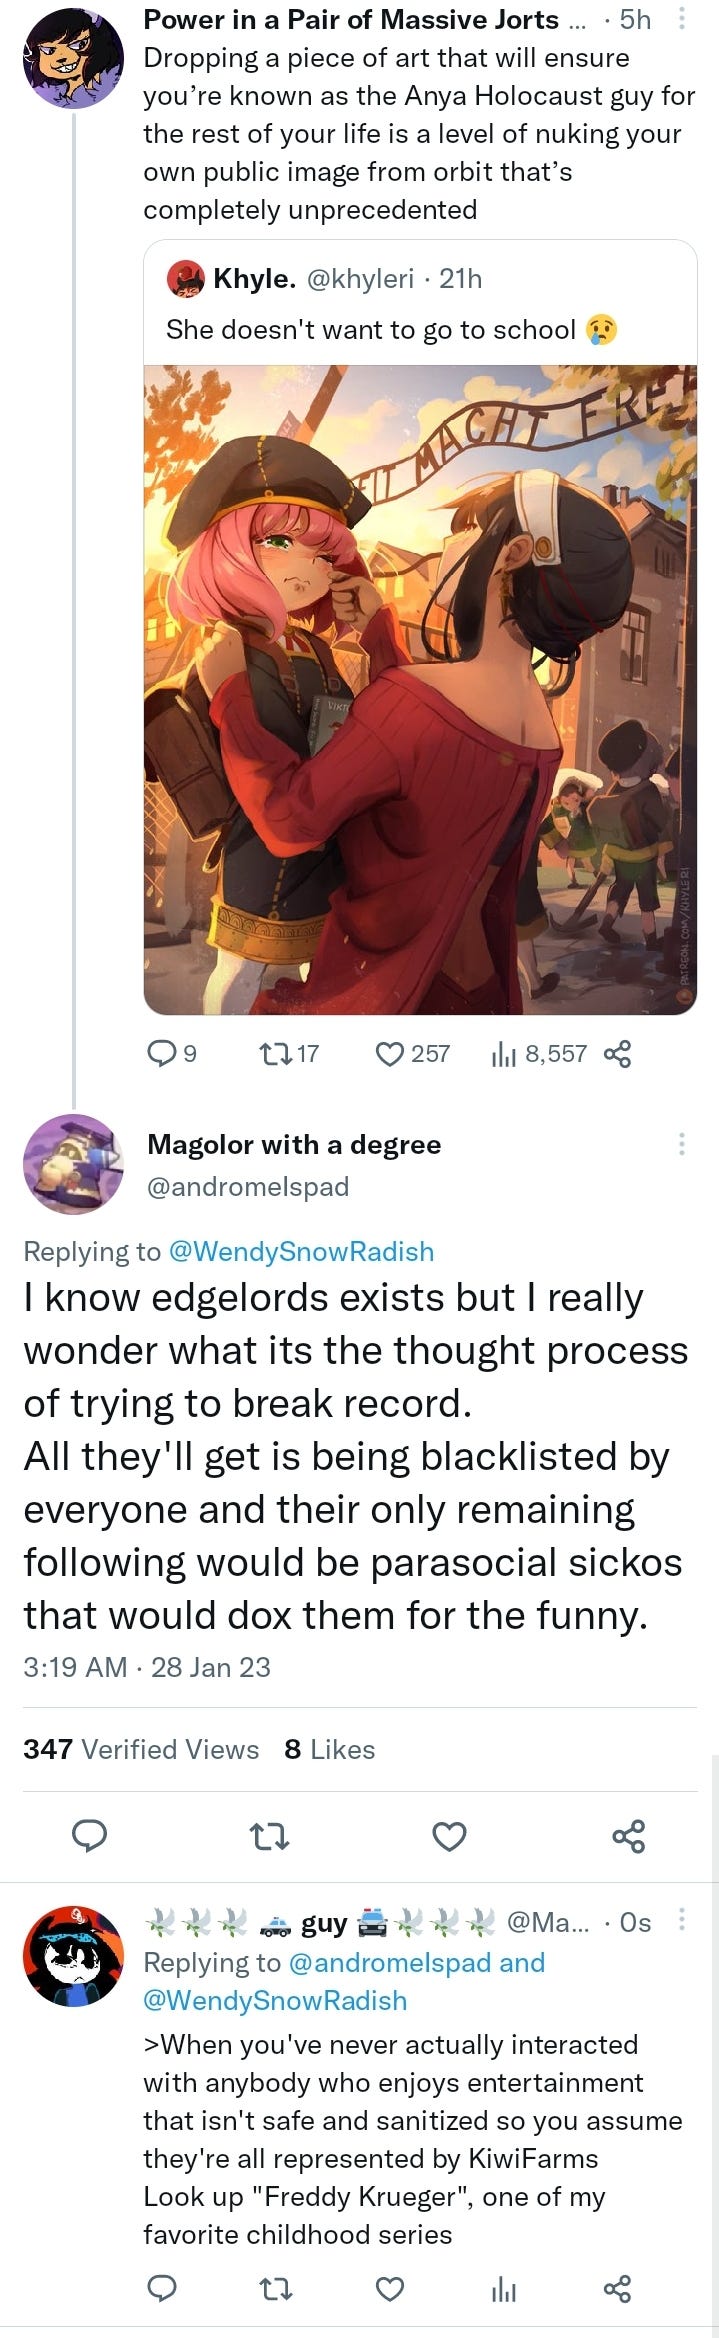This screenshot has height=2338, width=719.
Task: Open the @WendySnowRadish mention link
Action: tap(301, 1251)
